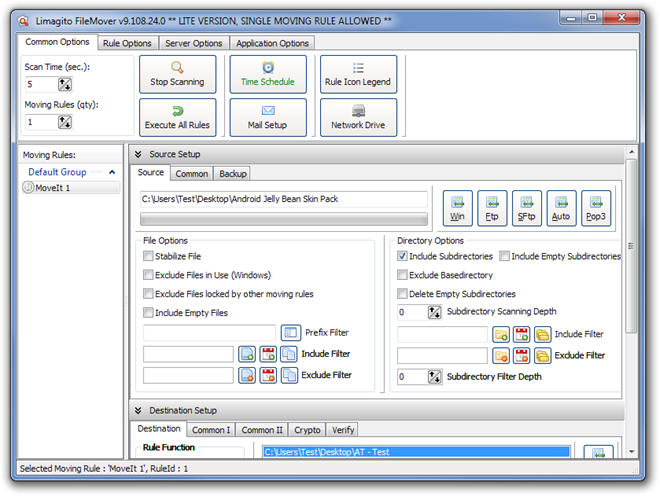
Task: Open Application Options tab
Action: [x=272, y=43]
